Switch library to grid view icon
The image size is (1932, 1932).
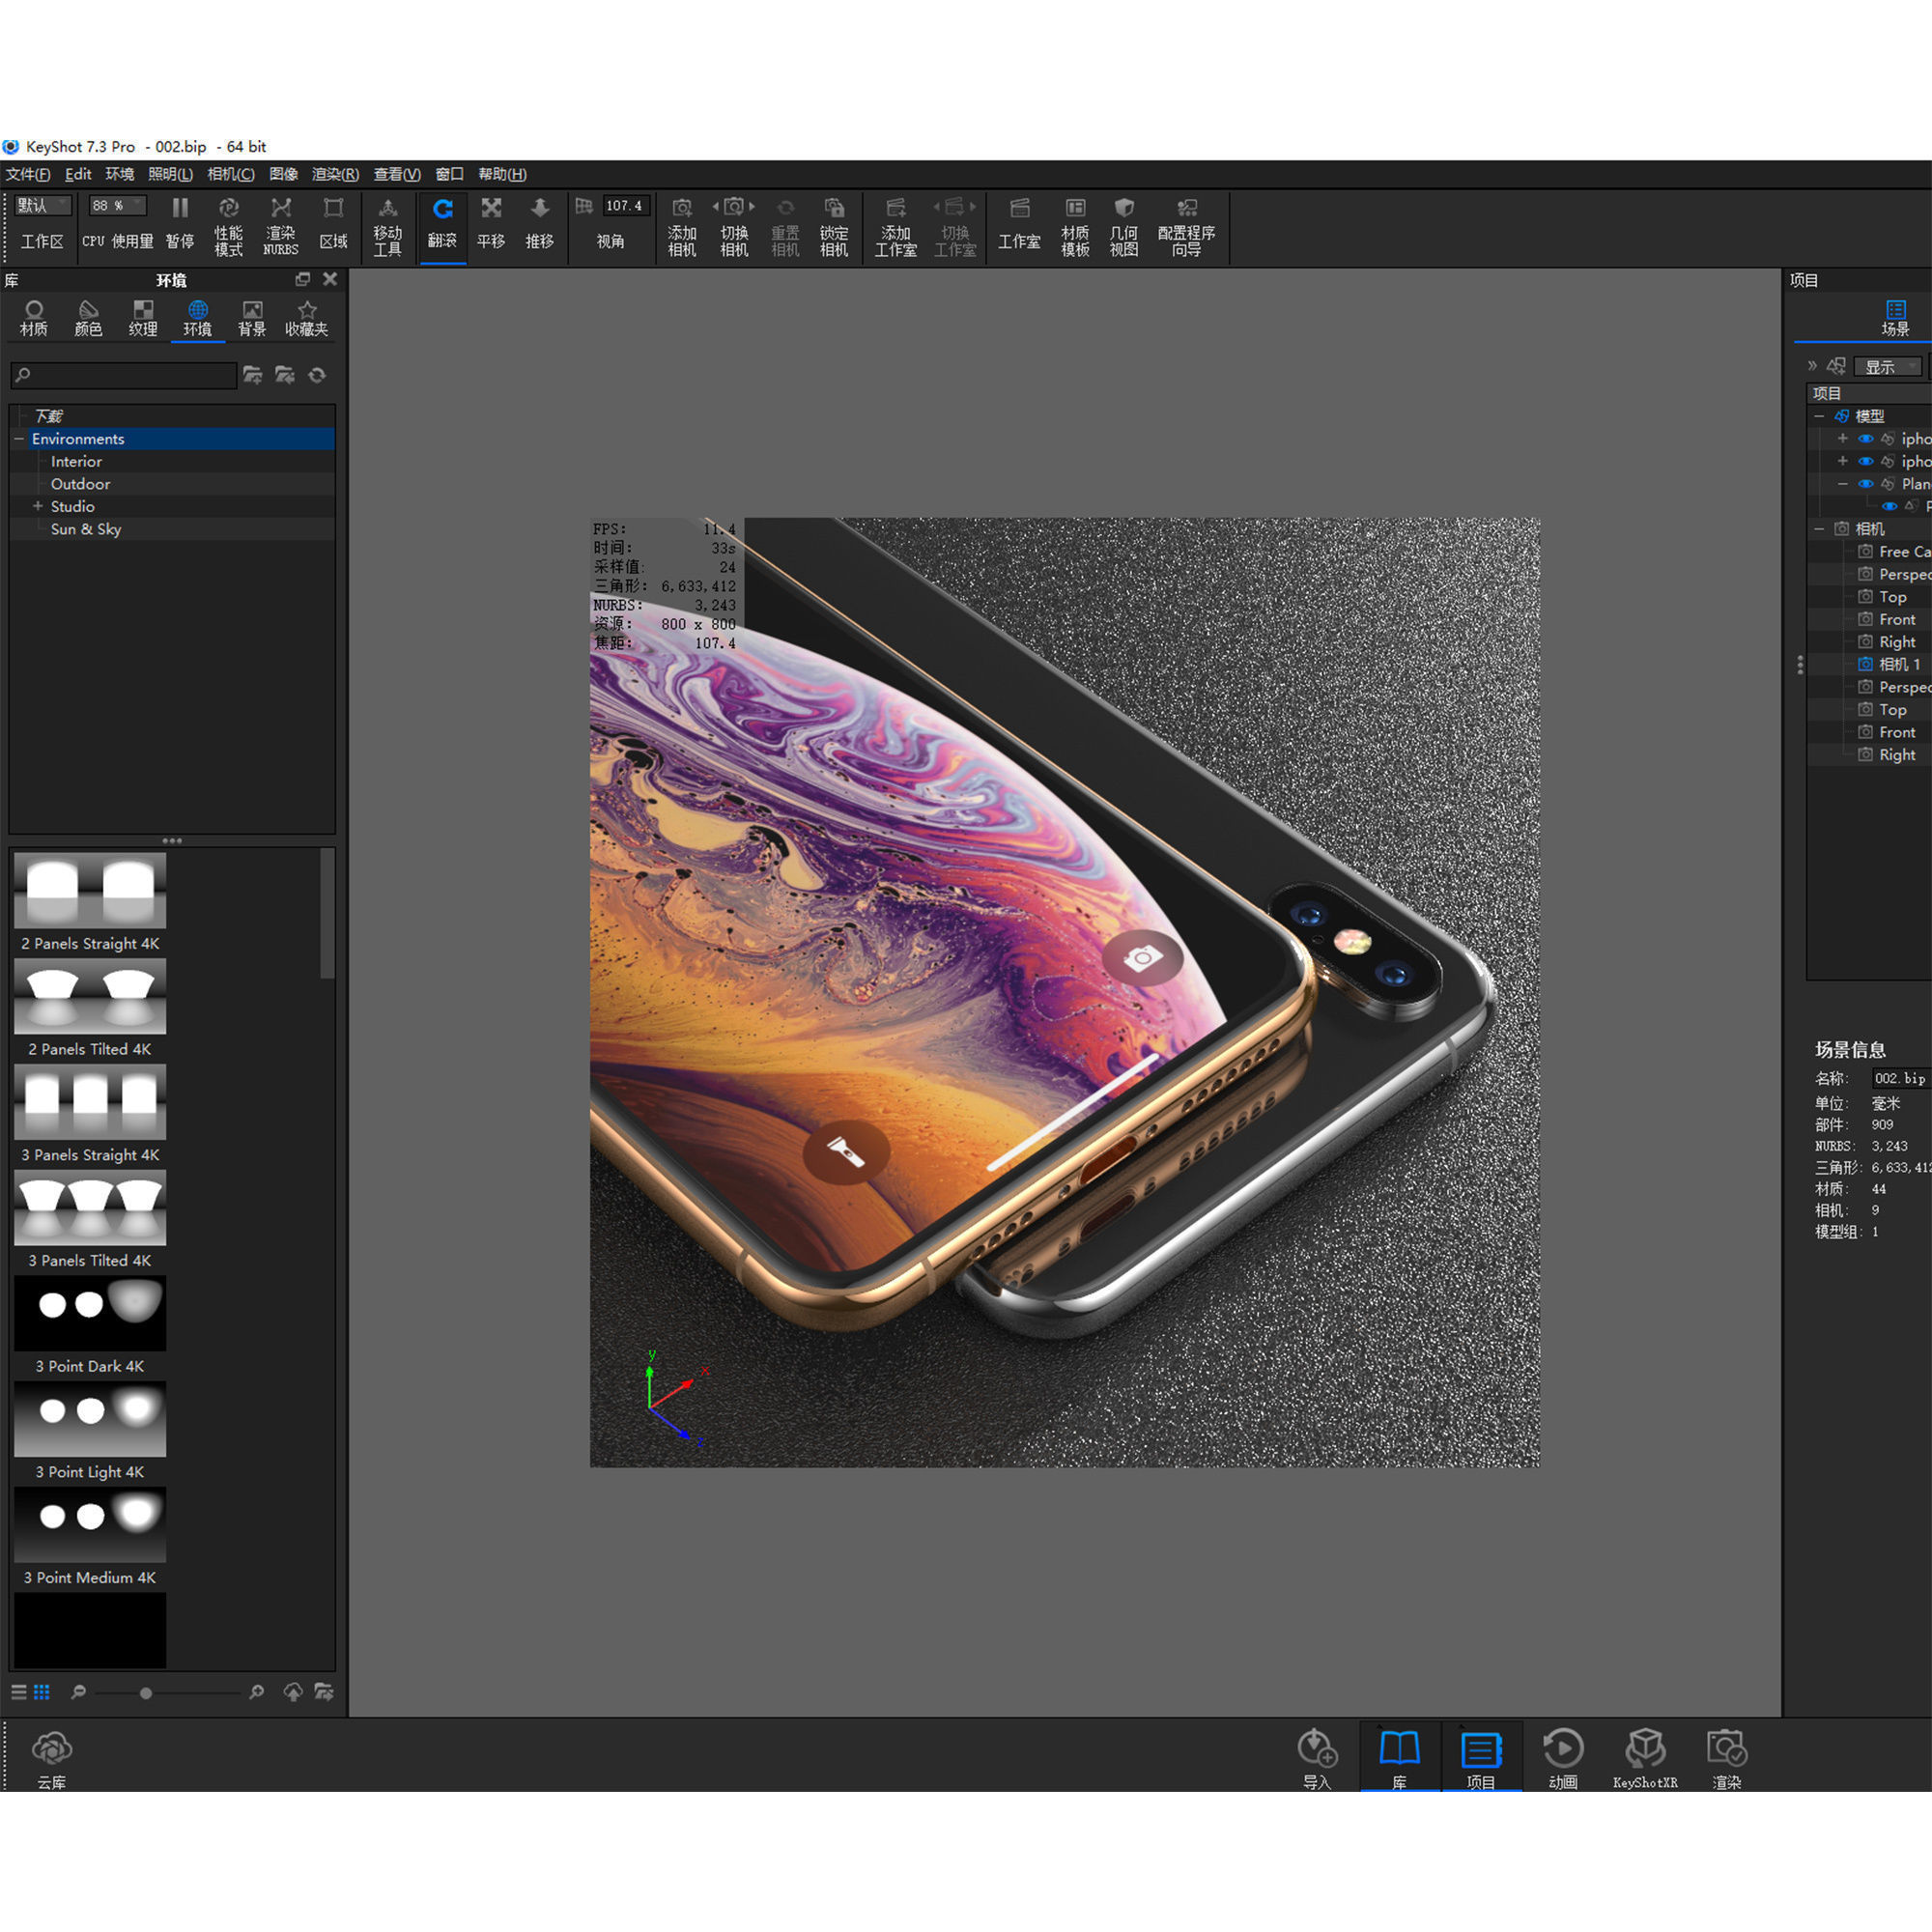42,1692
